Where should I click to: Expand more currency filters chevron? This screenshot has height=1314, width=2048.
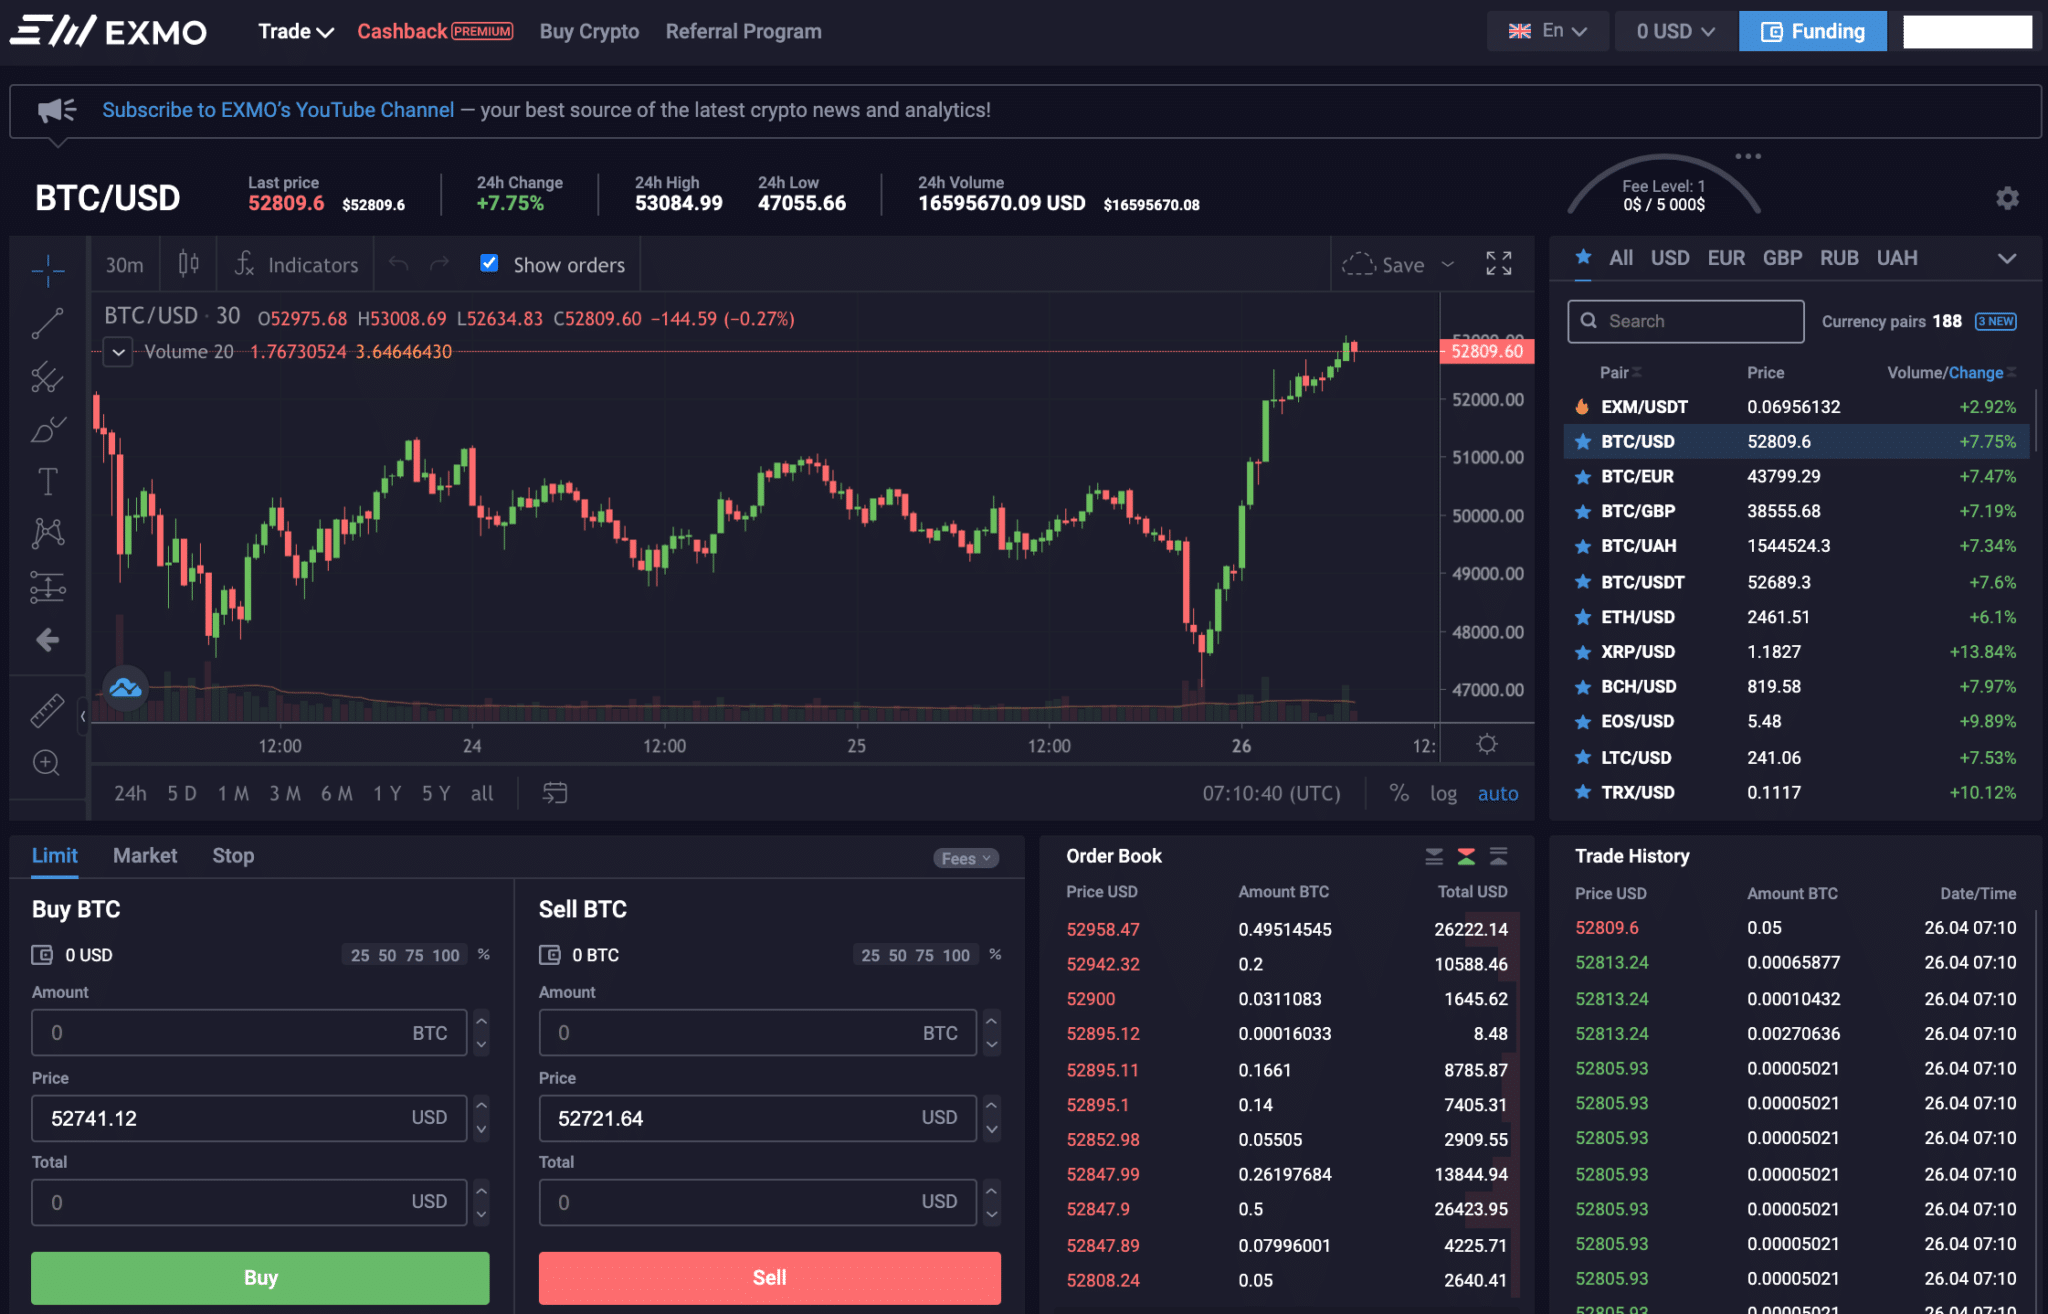(2006, 258)
